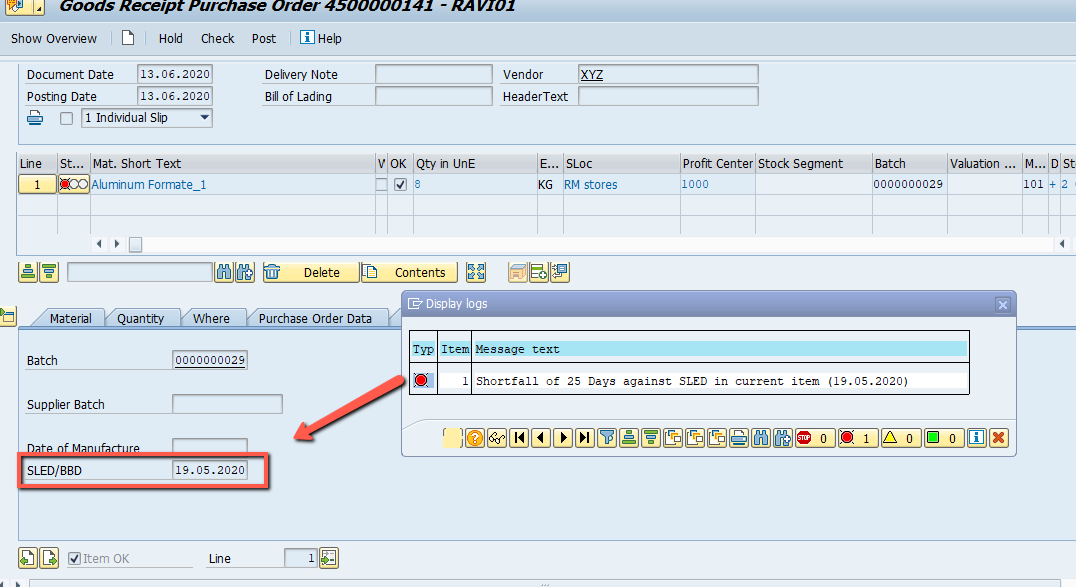Enable the checkbox beside the print icon
Screen dimensions: 1076x587
tap(65, 117)
